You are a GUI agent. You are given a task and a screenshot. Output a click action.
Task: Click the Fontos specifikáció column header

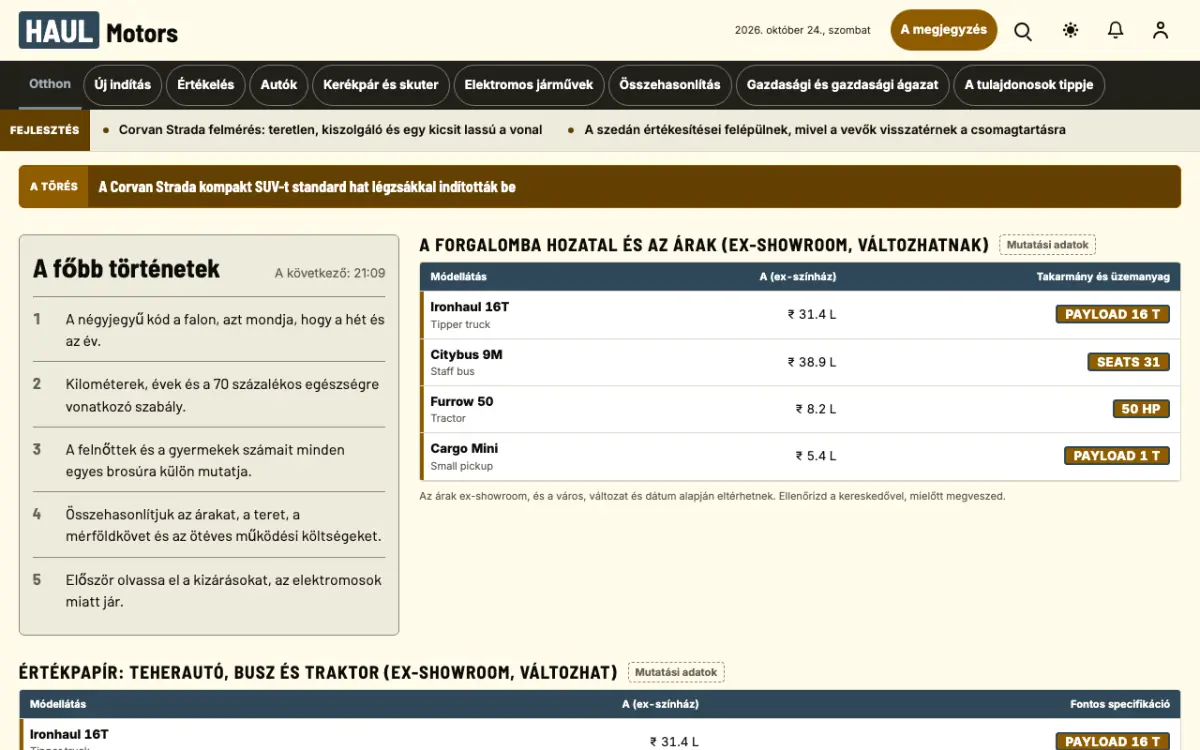pyautogui.click(x=1120, y=704)
